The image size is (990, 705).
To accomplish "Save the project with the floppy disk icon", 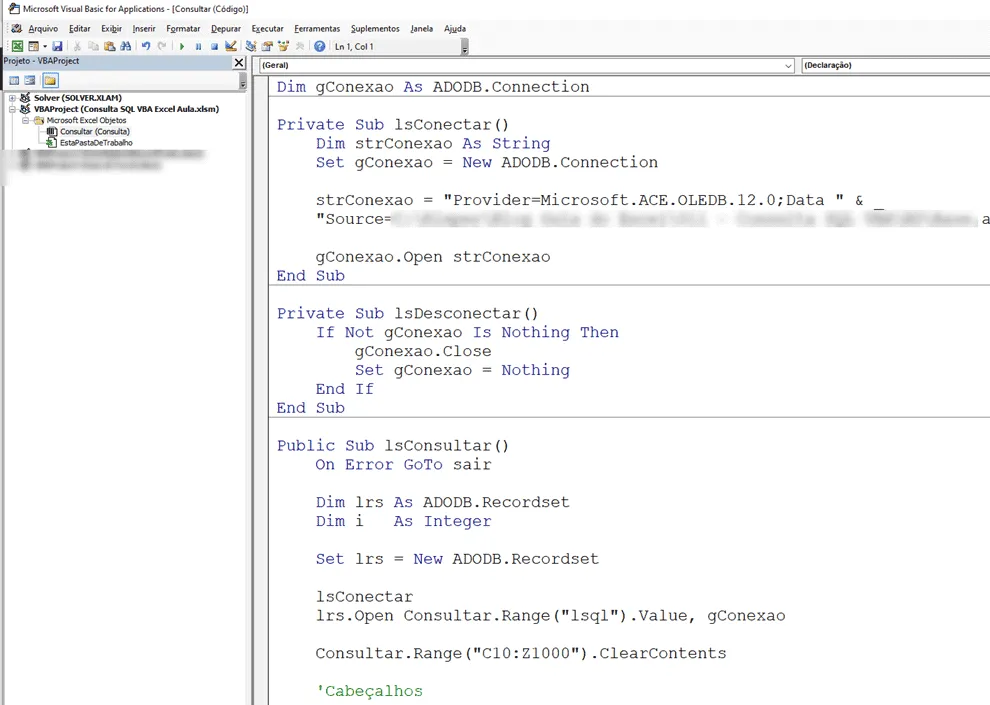I will [57, 46].
